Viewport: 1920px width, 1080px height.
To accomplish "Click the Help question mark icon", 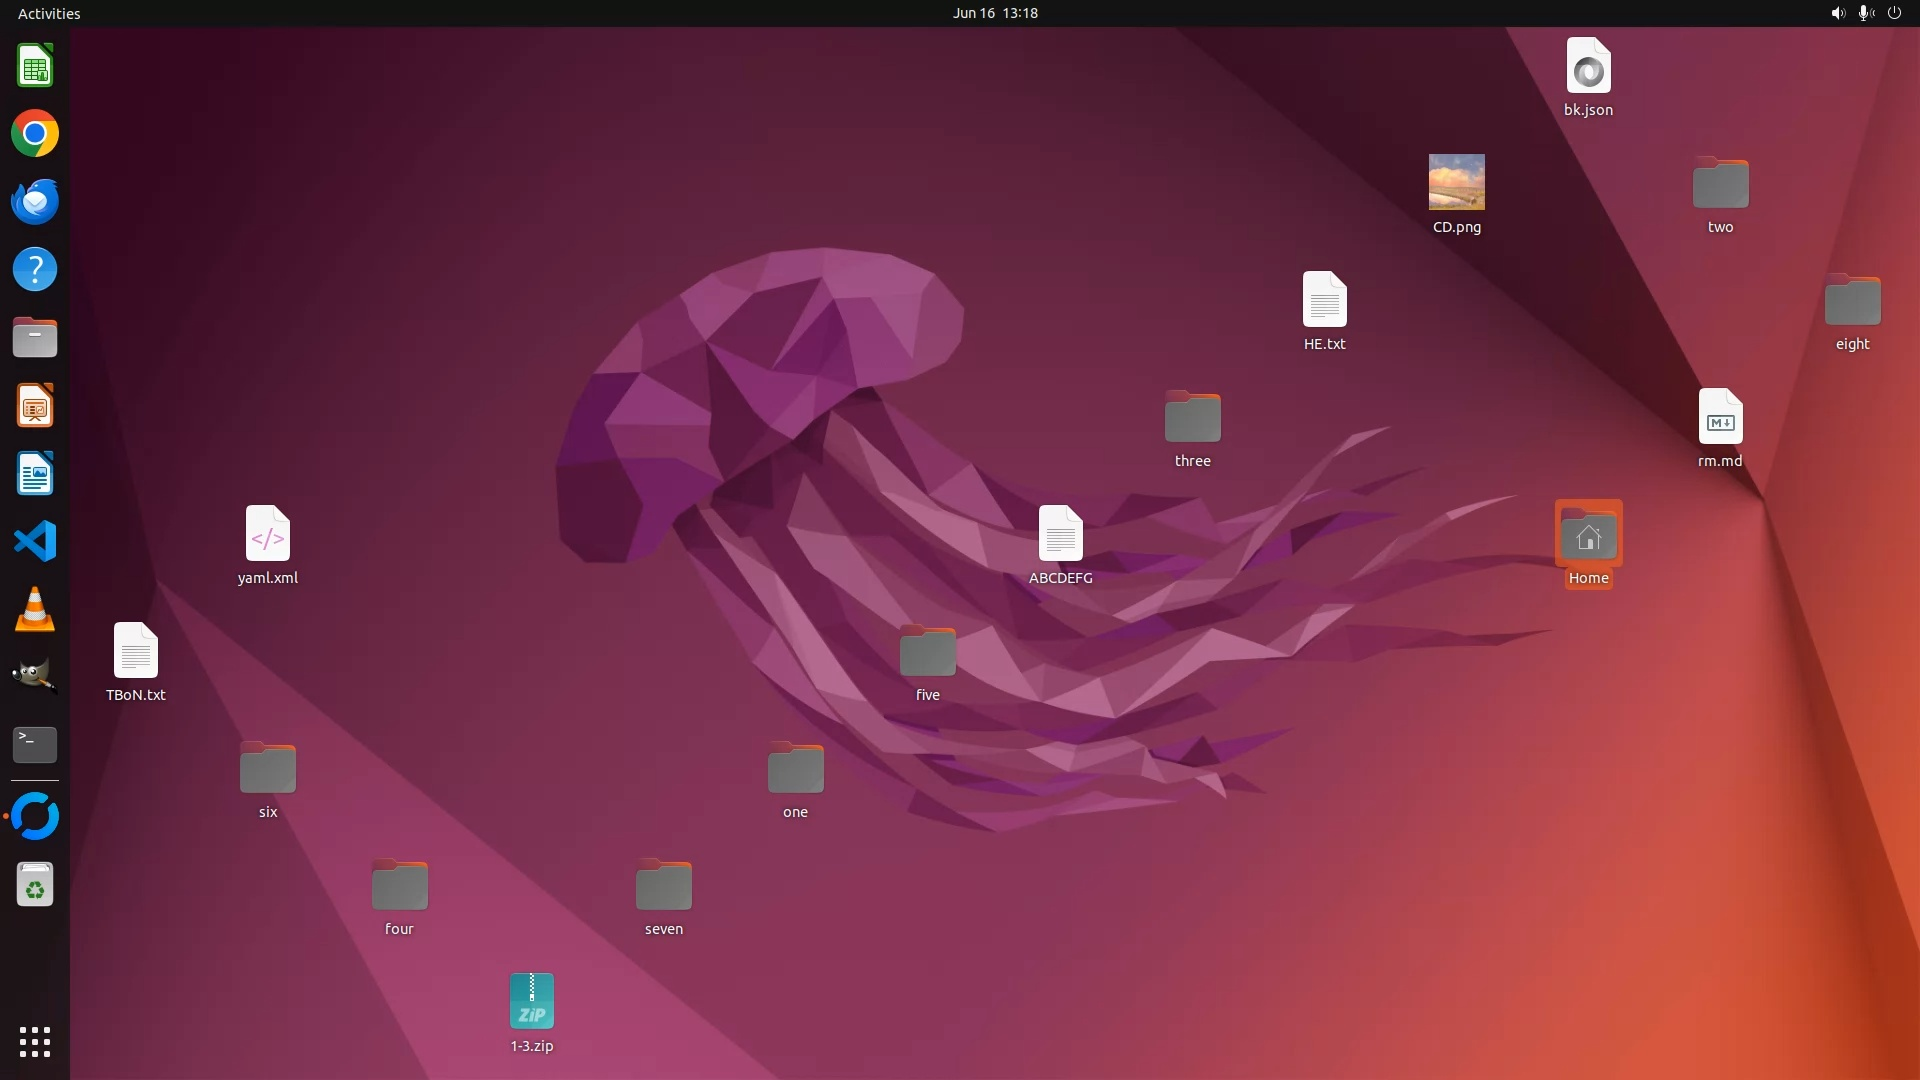I will pos(35,270).
